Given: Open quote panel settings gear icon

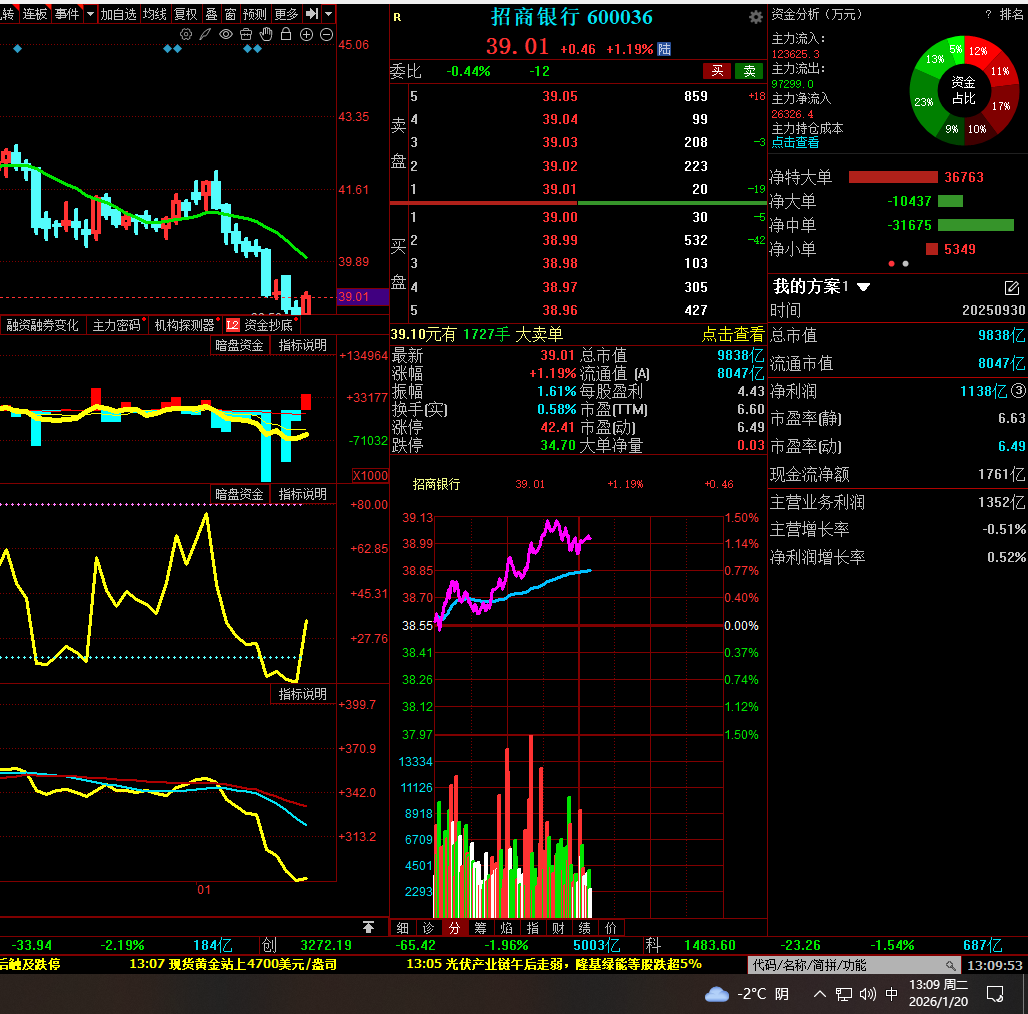Looking at the screenshot, I should (756, 17).
